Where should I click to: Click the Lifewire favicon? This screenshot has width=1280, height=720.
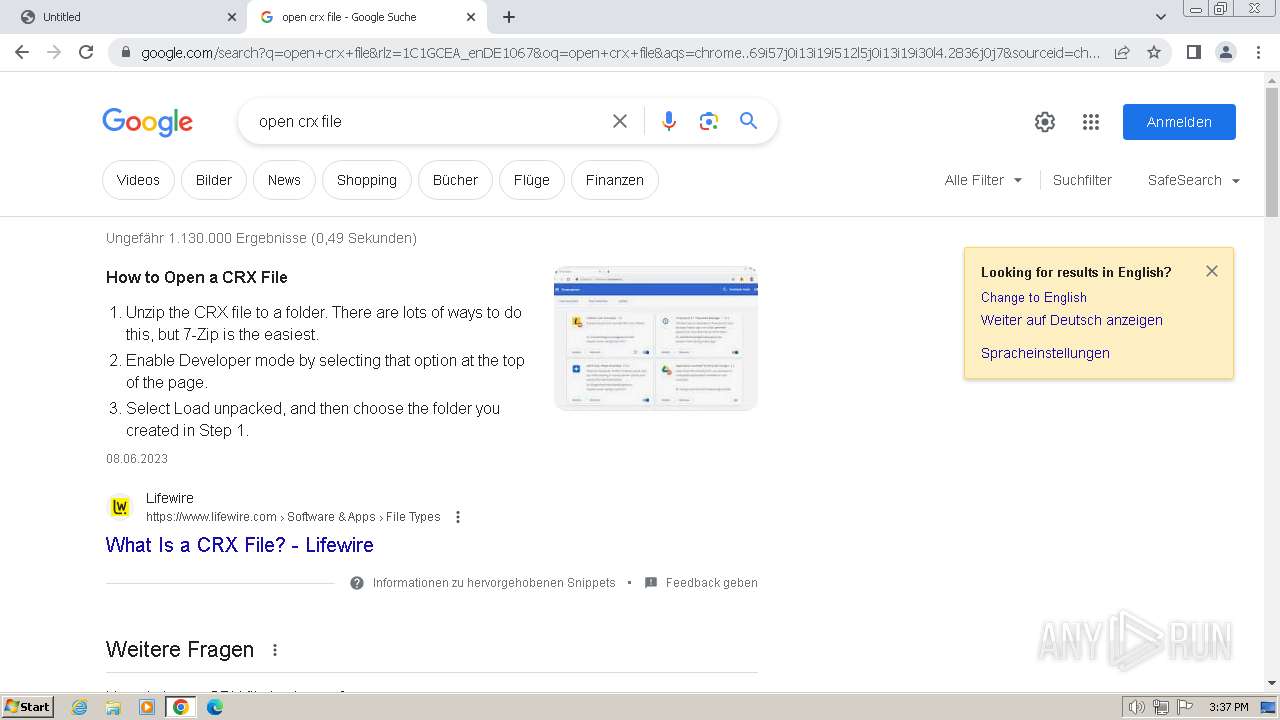[x=120, y=507]
